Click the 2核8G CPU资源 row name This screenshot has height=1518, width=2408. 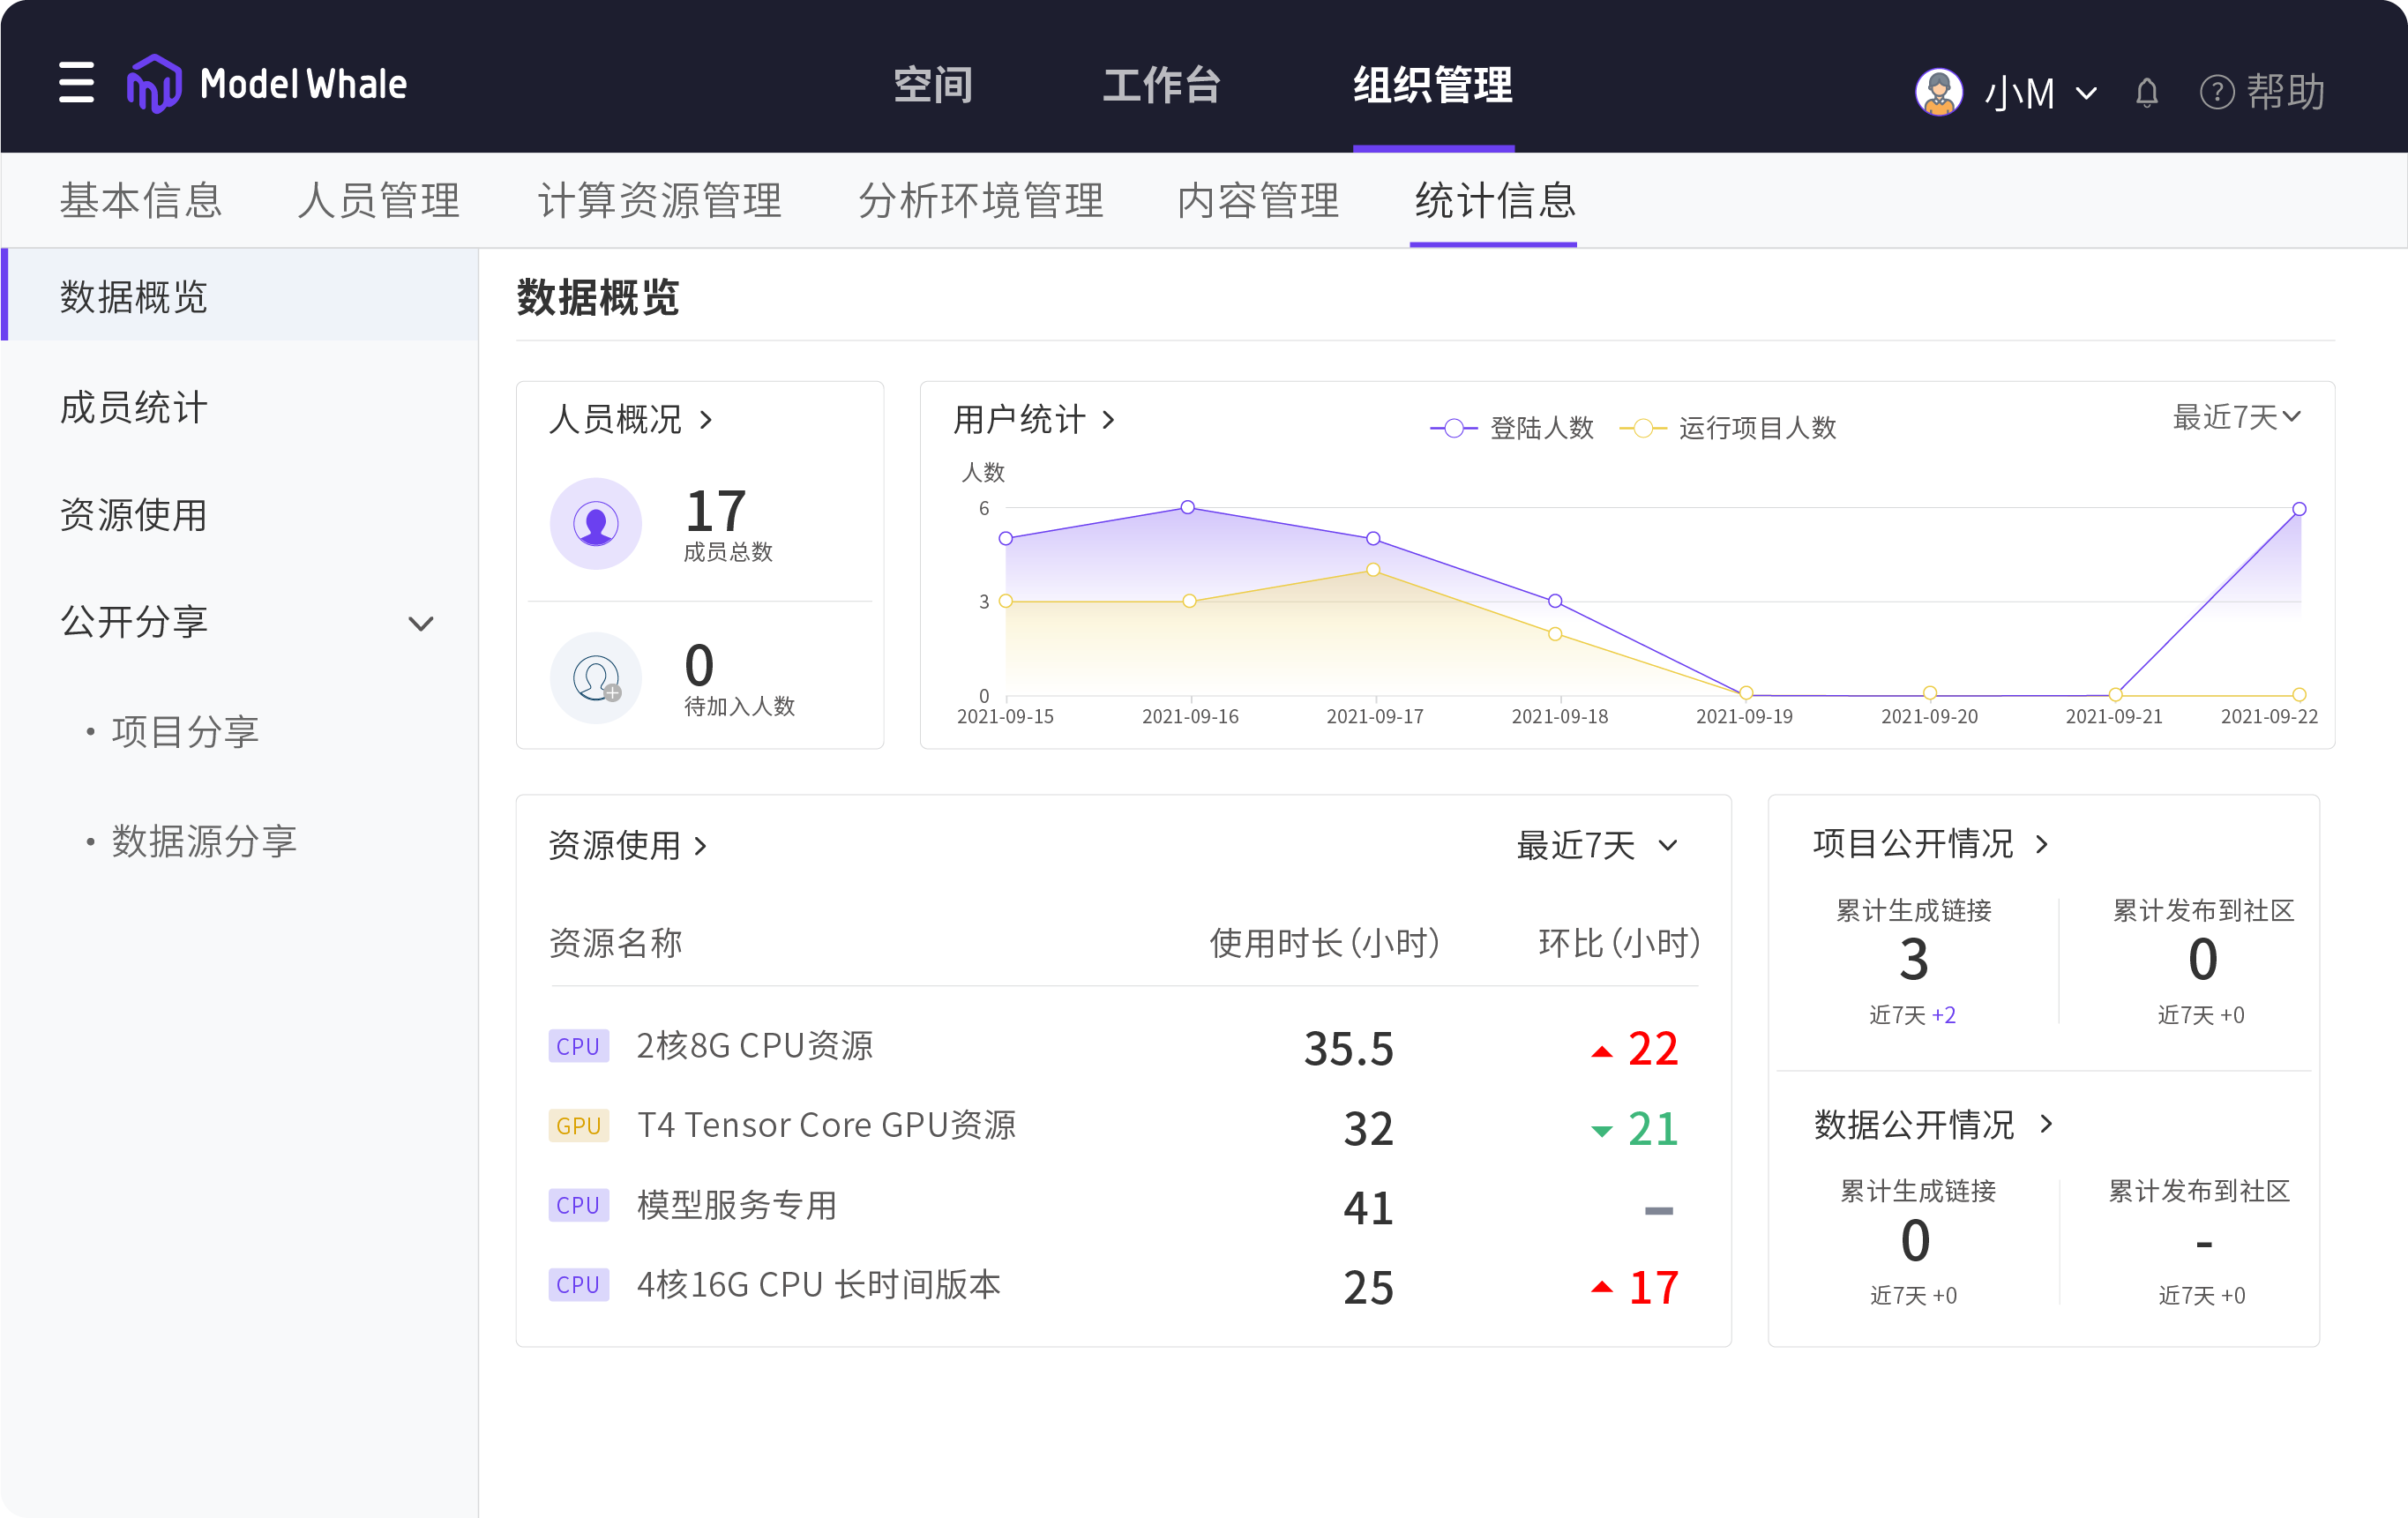[755, 1046]
